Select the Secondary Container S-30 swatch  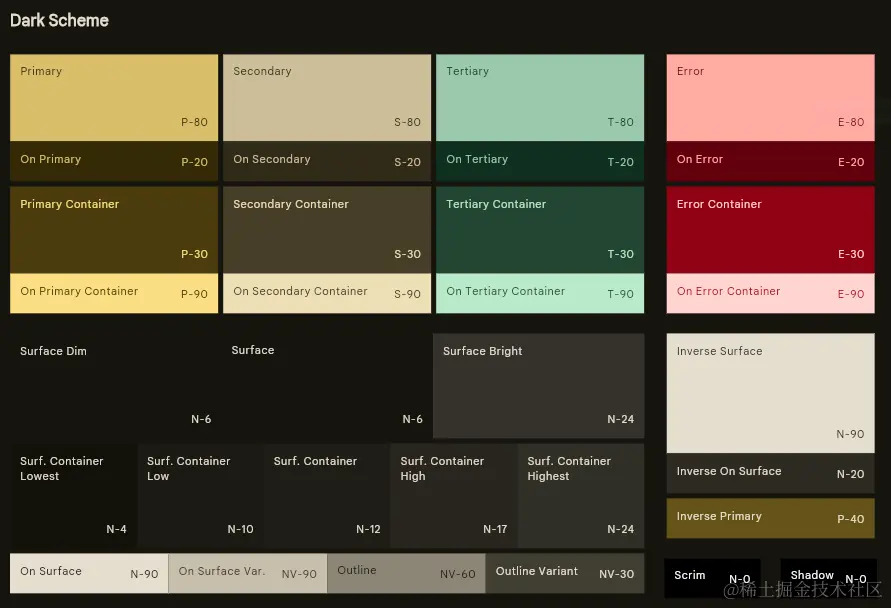[327, 230]
